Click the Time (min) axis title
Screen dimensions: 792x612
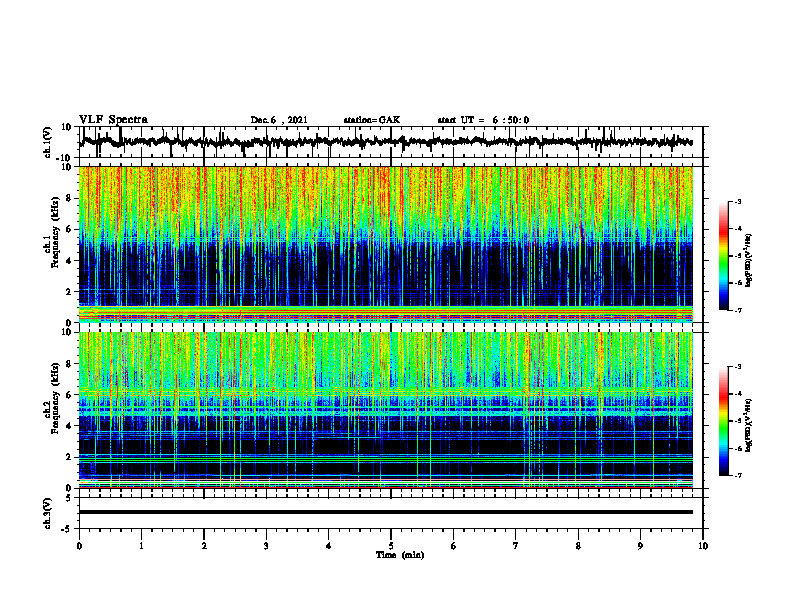400,555
